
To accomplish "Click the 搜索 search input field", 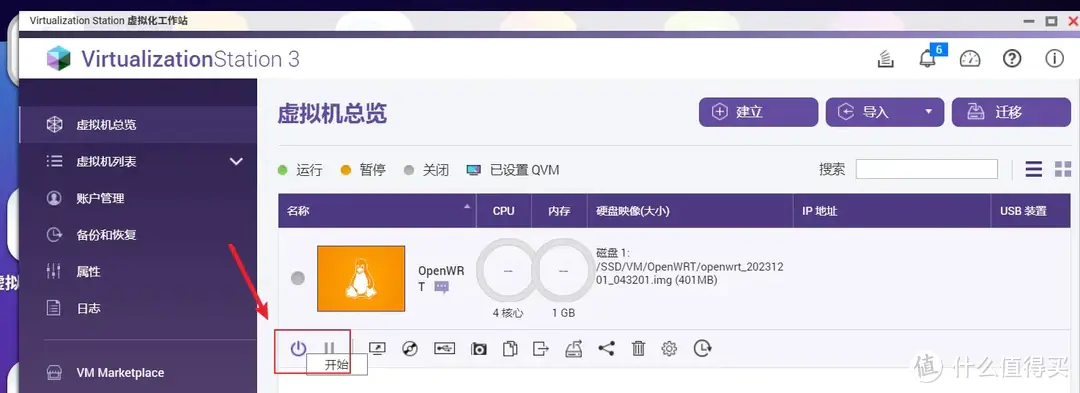I will (926, 169).
